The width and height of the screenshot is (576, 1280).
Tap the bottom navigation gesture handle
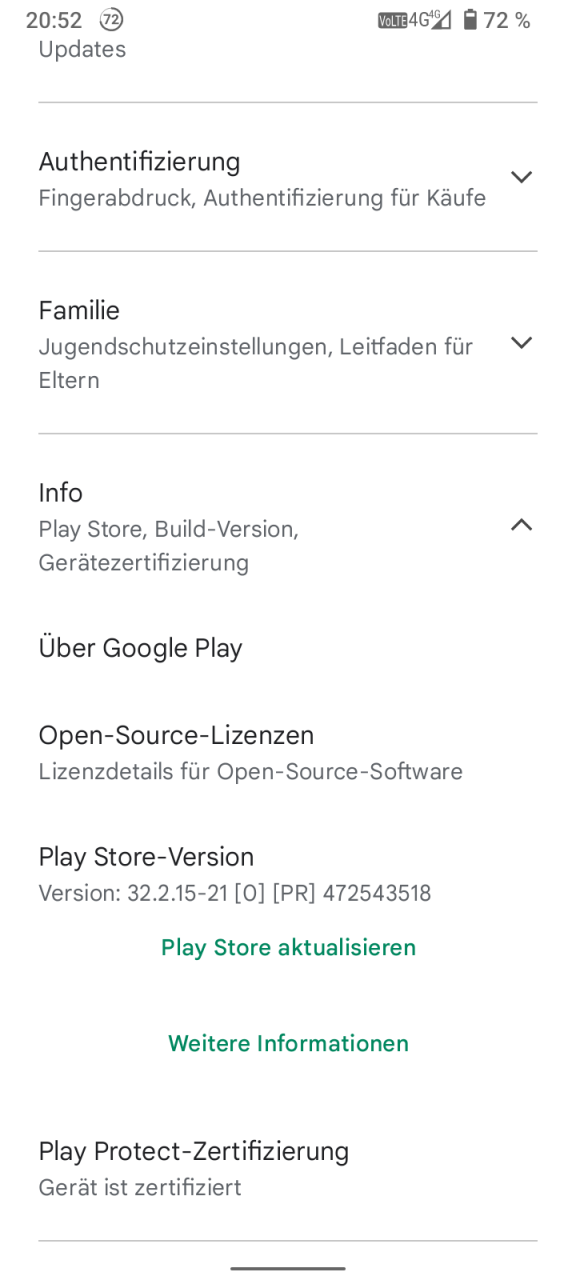288,1268
